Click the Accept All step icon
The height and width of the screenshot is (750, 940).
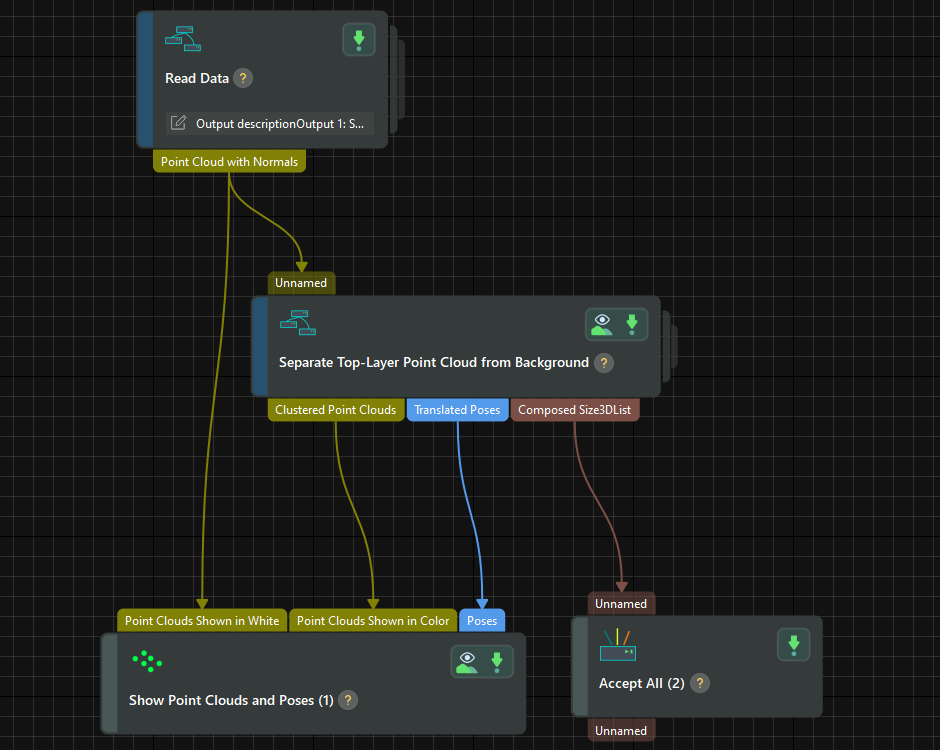click(x=617, y=645)
